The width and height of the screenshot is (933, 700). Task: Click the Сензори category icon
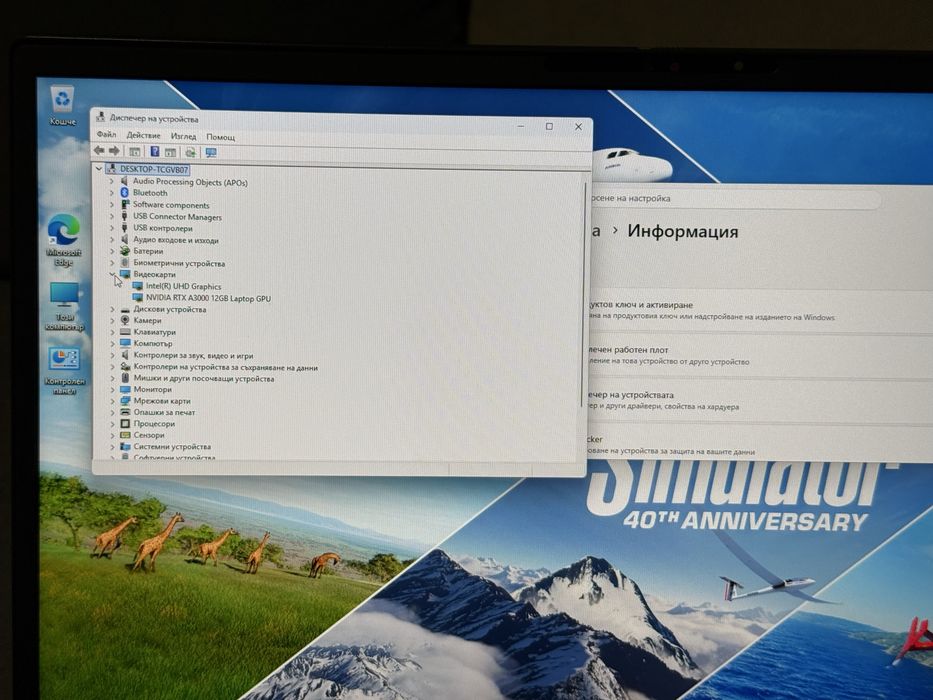(x=125, y=435)
